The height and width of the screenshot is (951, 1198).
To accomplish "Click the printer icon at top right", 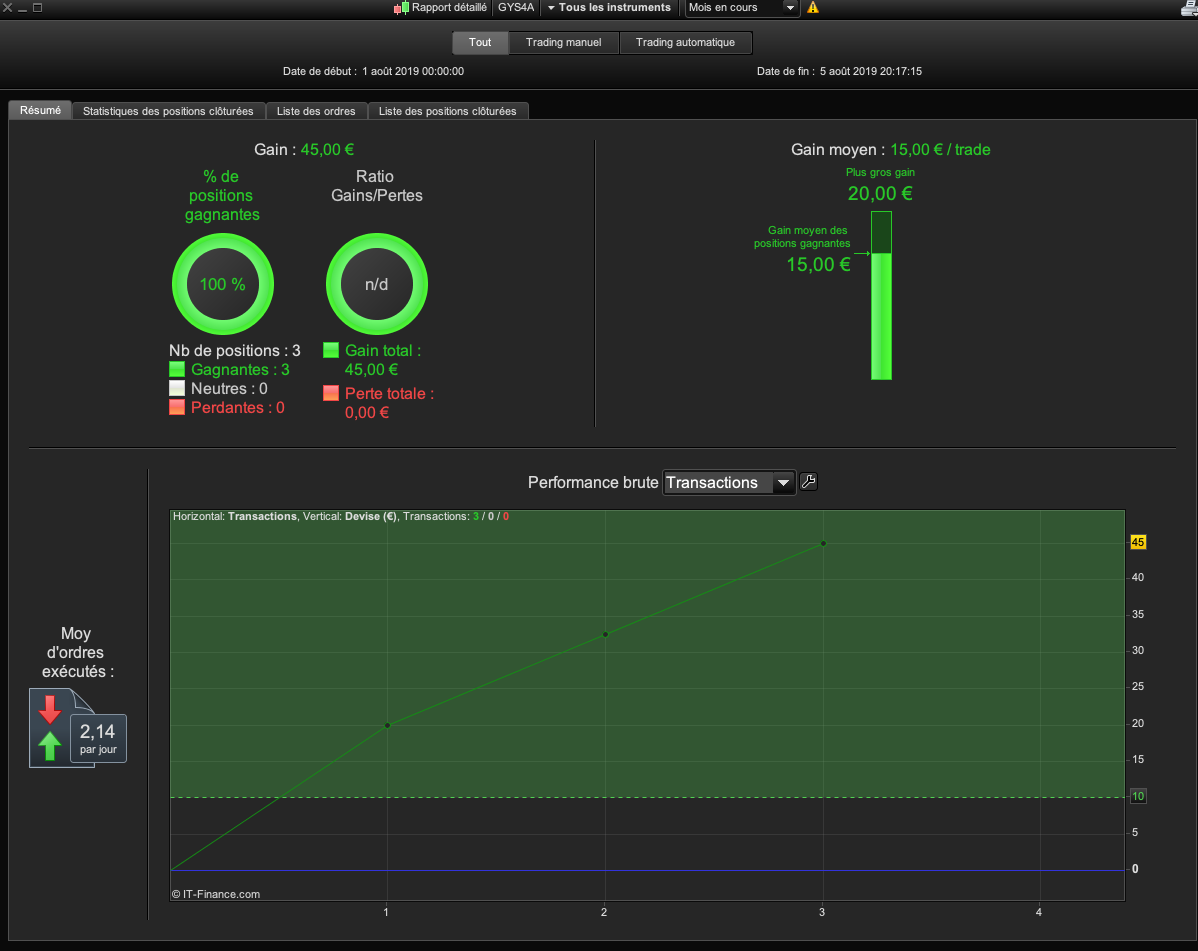I will [x=1188, y=9].
